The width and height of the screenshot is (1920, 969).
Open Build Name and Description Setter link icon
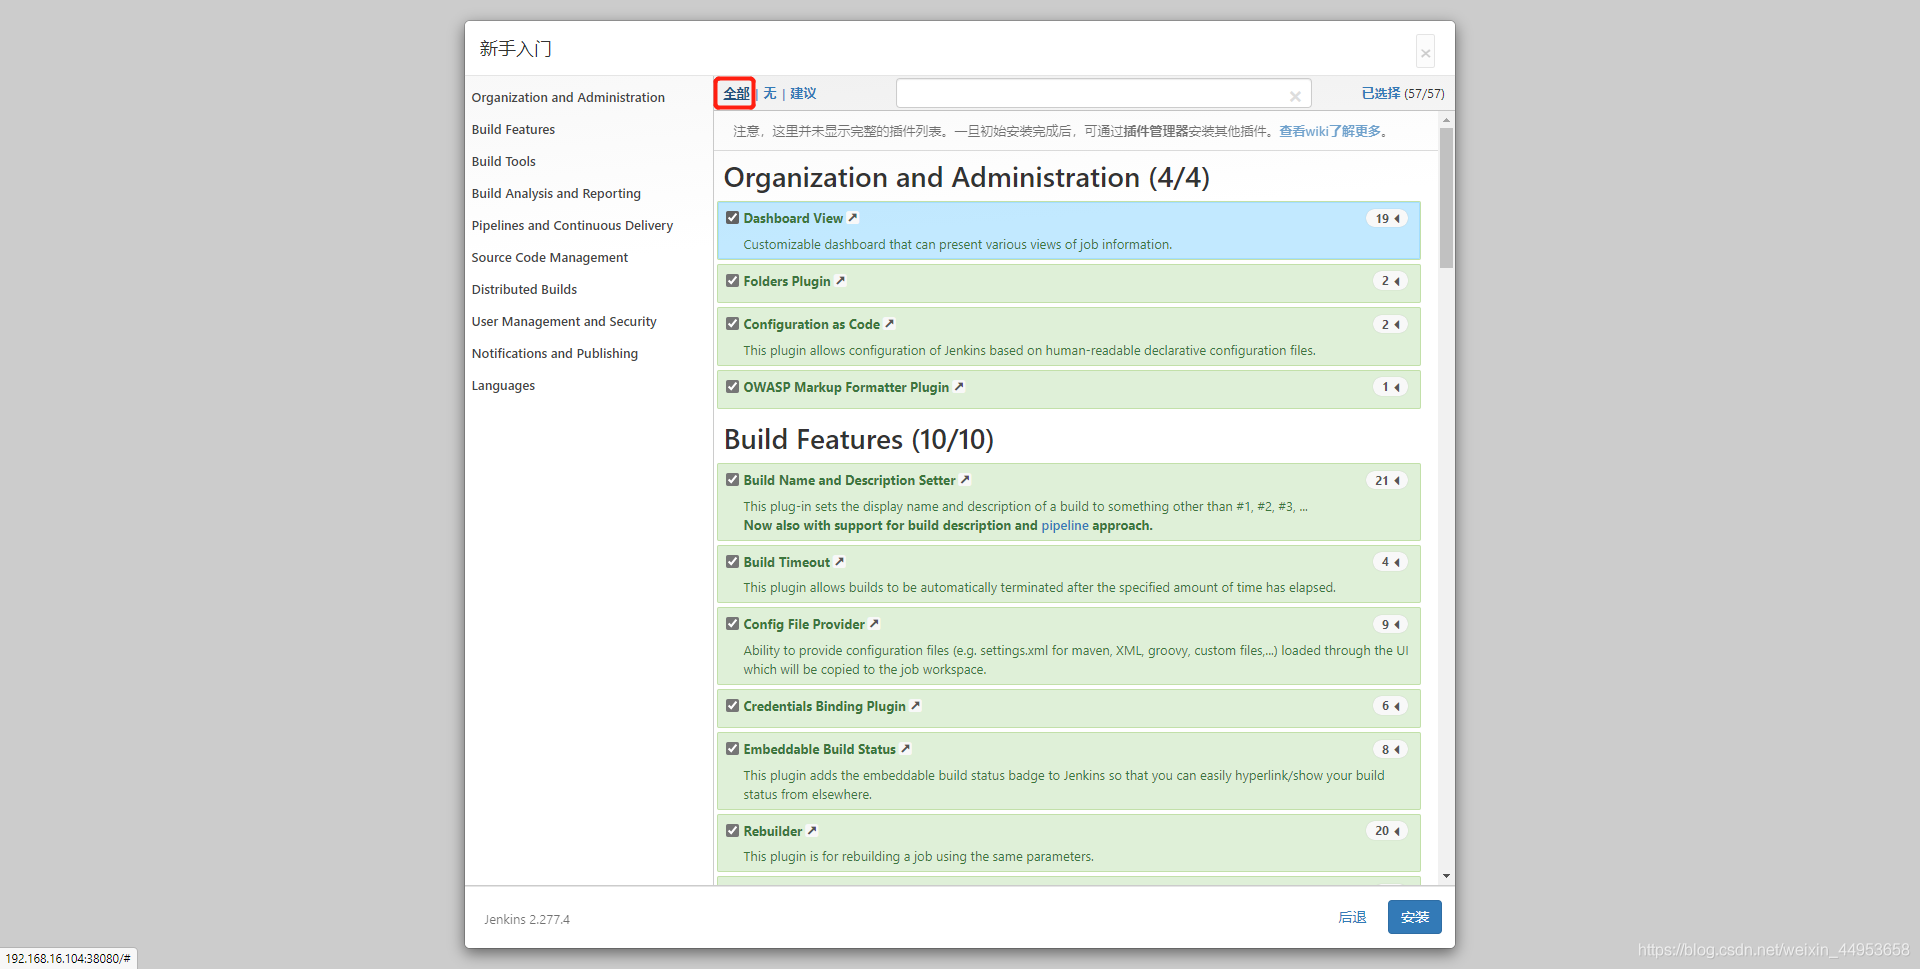[965, 479]
